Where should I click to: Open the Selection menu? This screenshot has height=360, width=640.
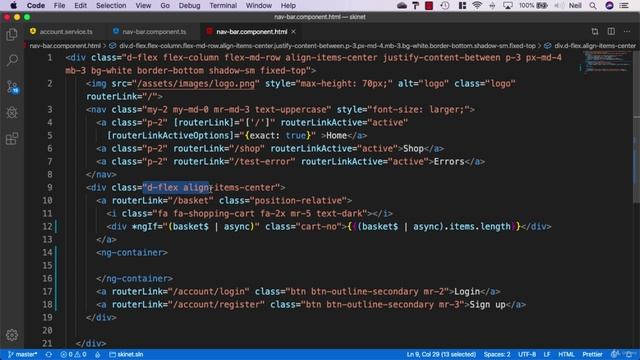[111, 5]
